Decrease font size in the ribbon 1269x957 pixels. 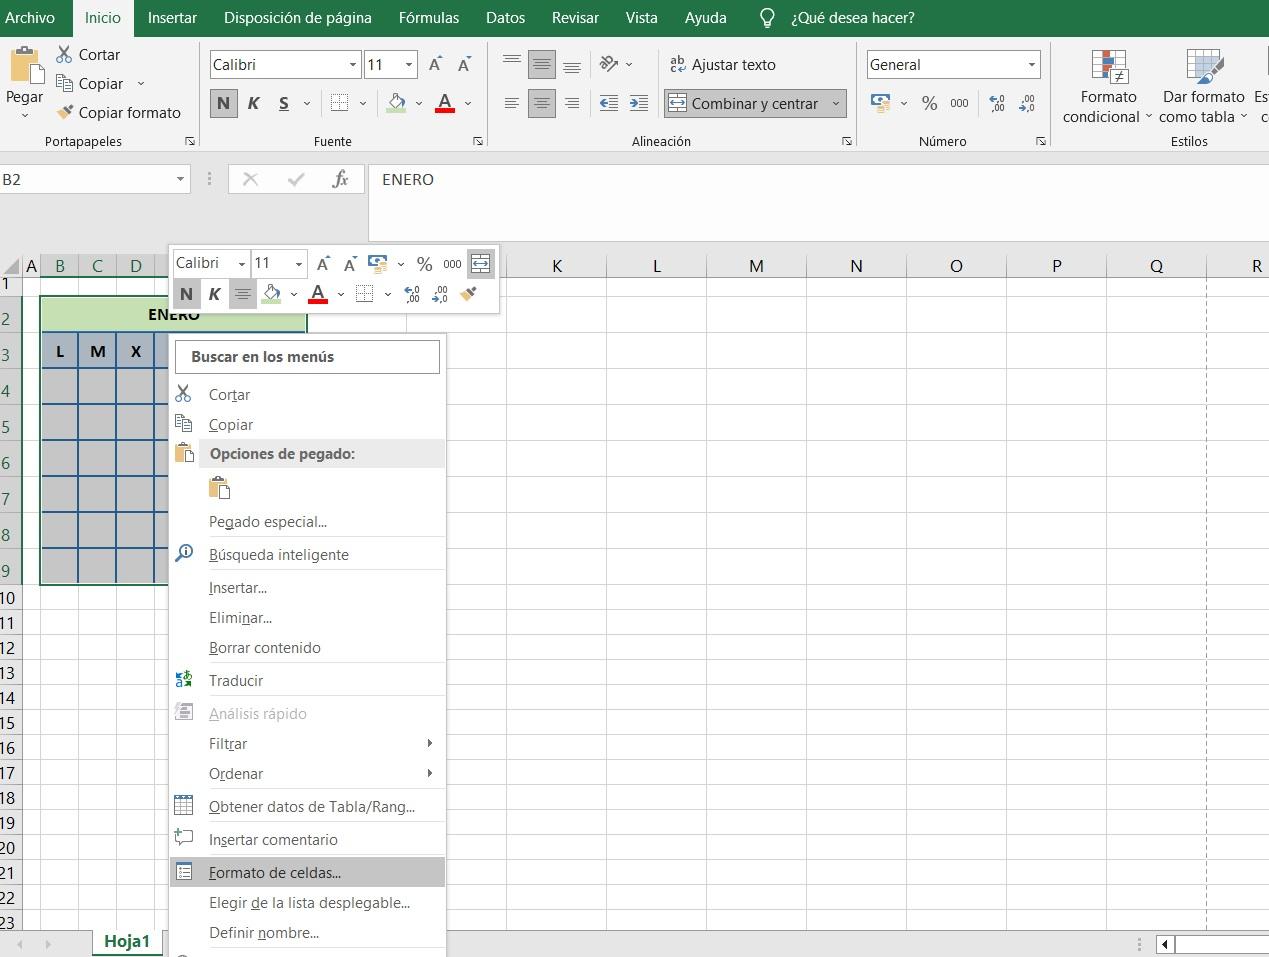(464, 65)
